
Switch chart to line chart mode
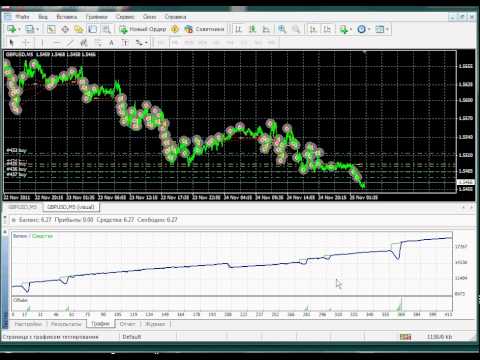pyautogui.click(x=266, y=29)
